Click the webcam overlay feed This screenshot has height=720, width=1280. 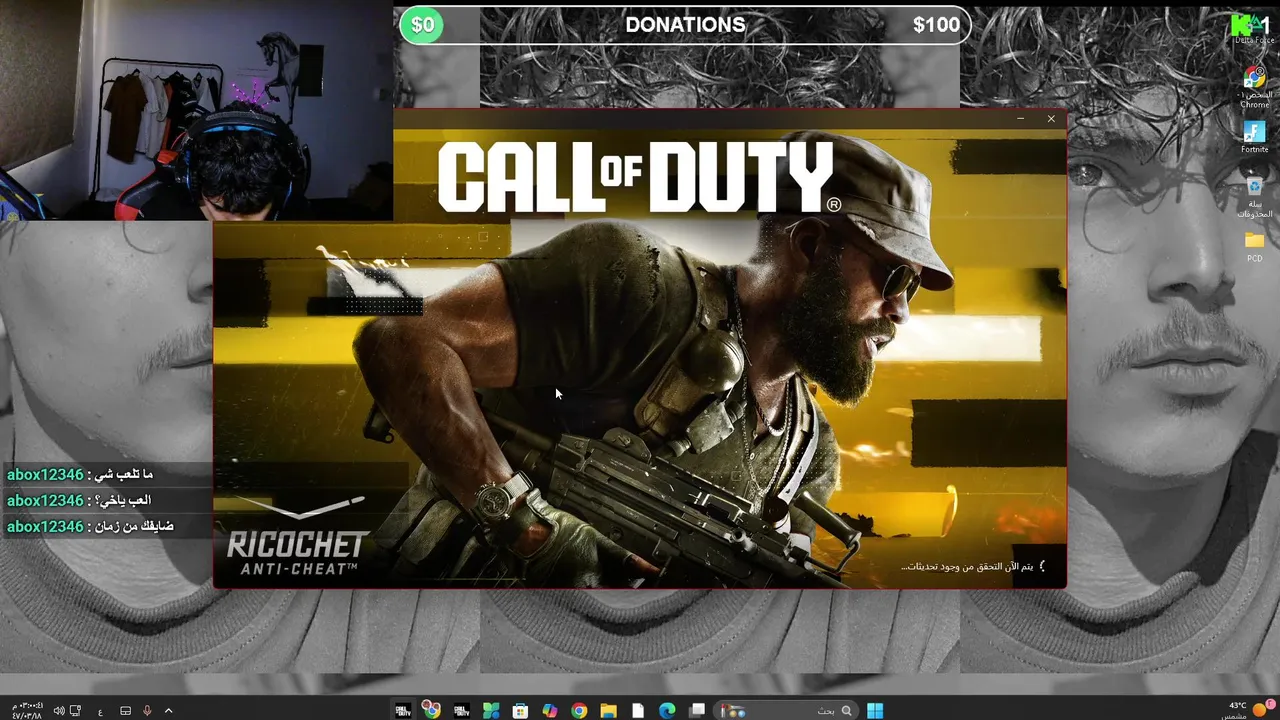pos(196,110)
